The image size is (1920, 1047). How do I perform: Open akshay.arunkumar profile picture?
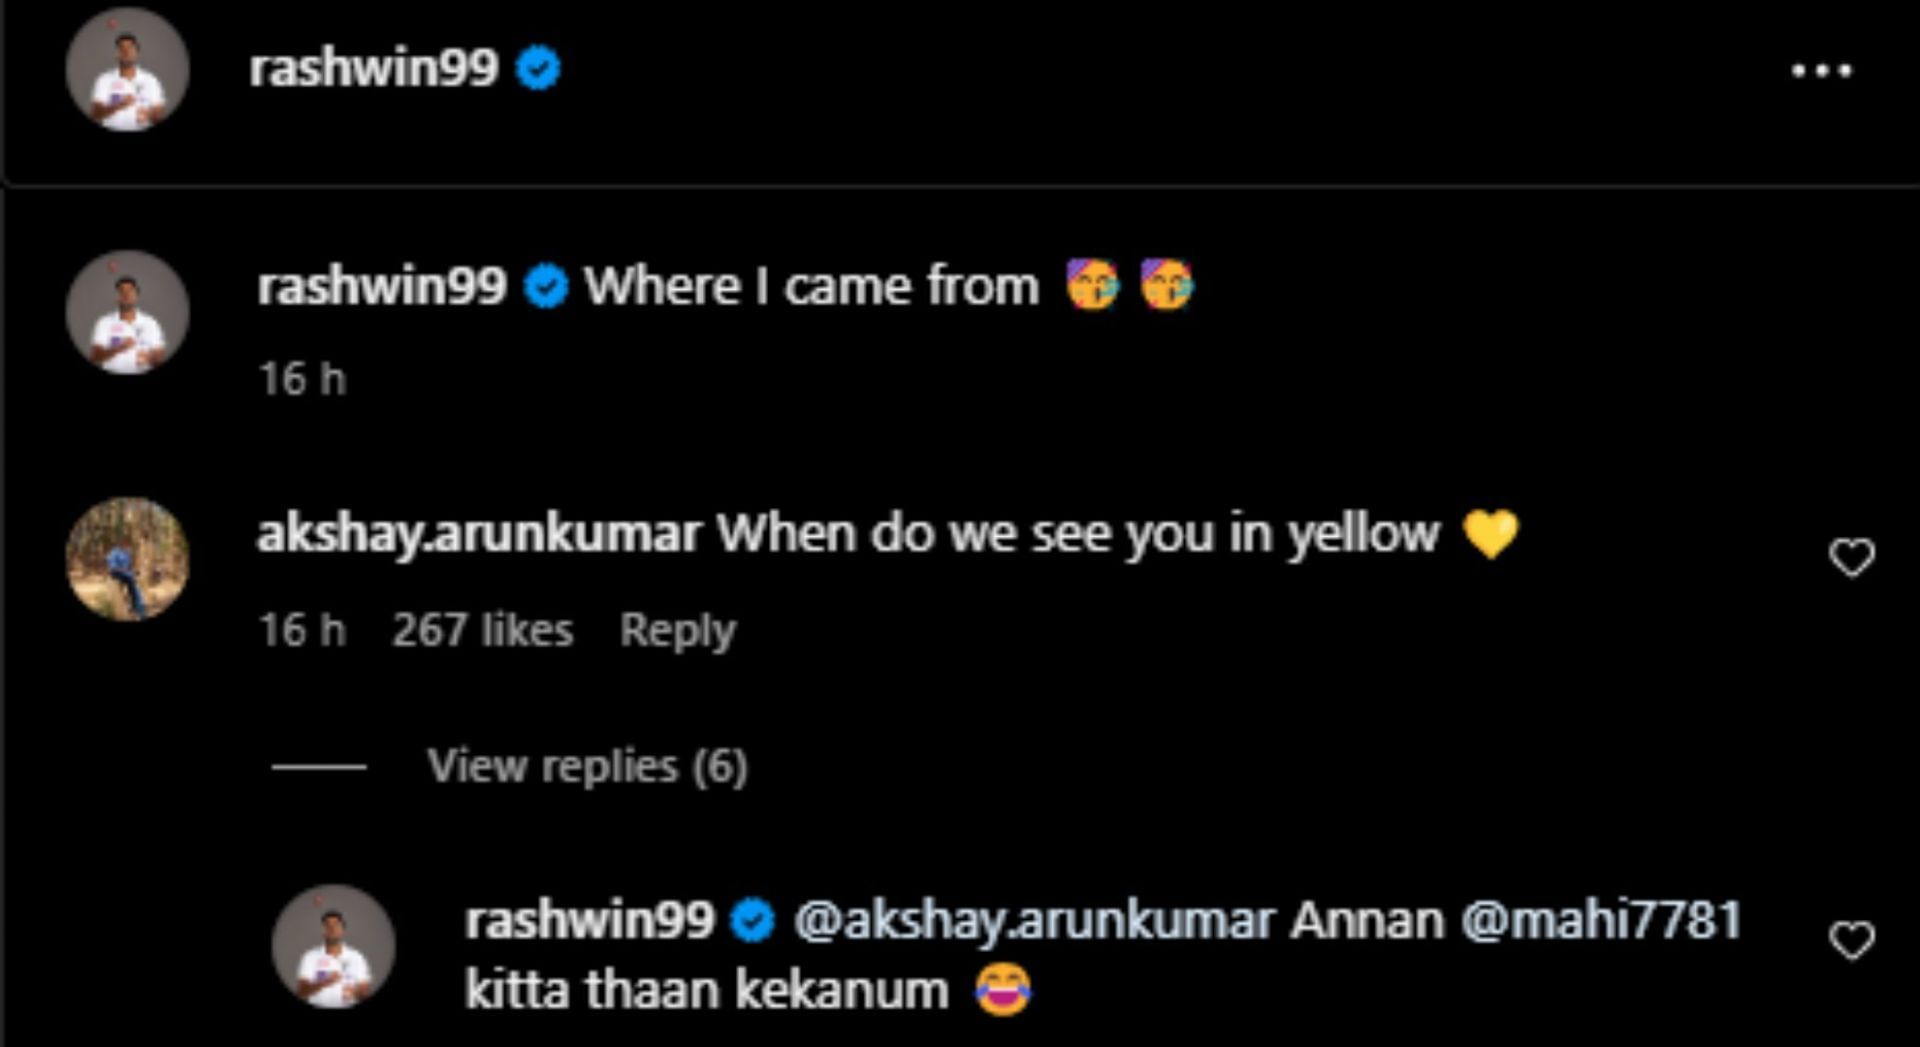pos(127,559)
